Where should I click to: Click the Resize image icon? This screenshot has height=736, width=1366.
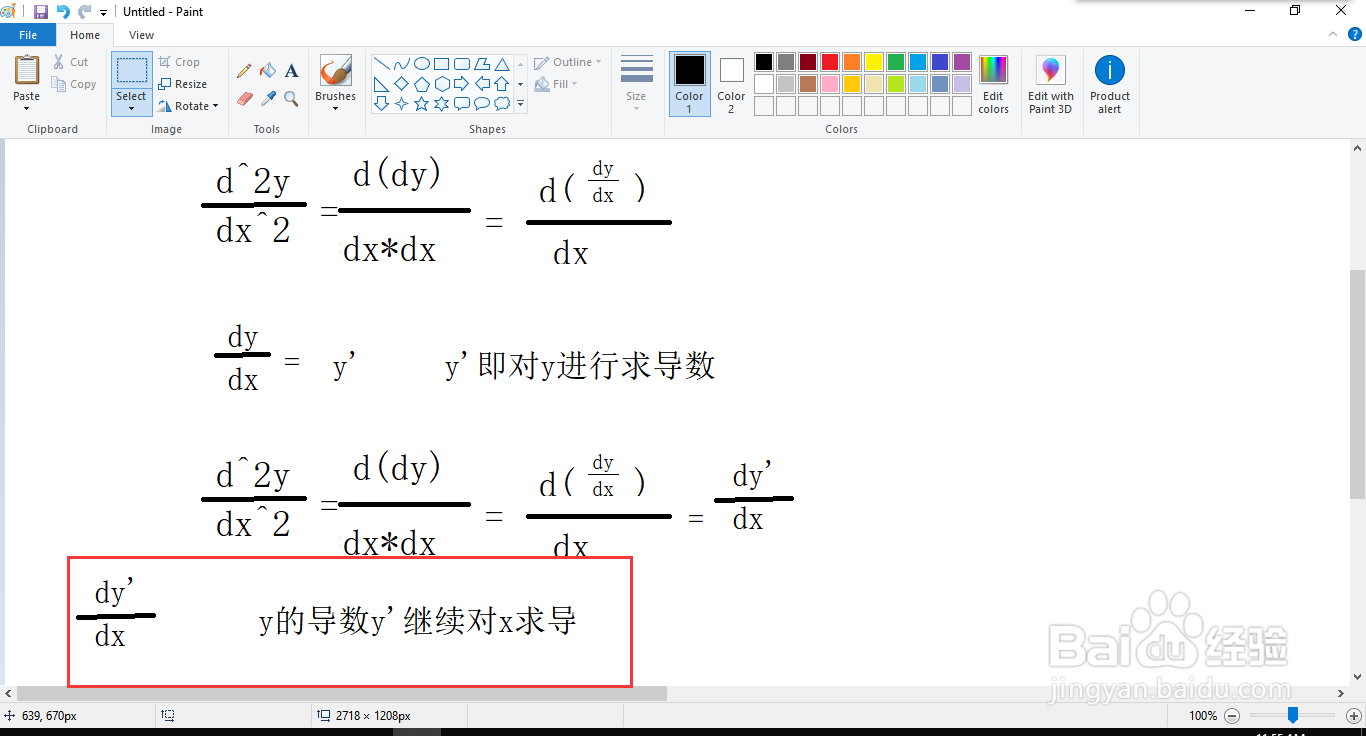[164, 83]
